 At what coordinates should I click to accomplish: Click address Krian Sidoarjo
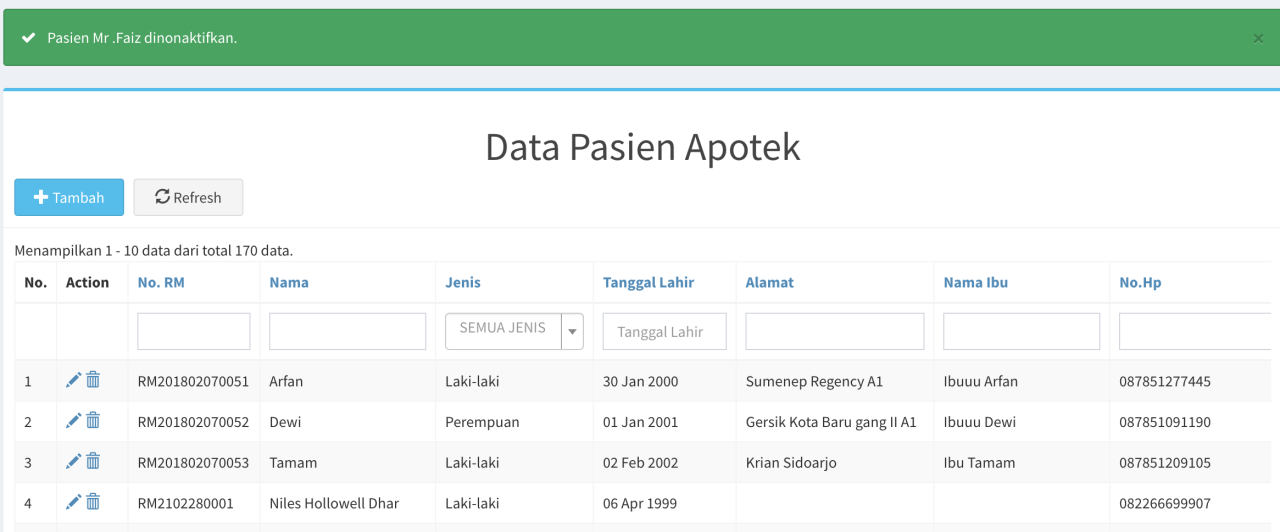(x=791, y=463)
